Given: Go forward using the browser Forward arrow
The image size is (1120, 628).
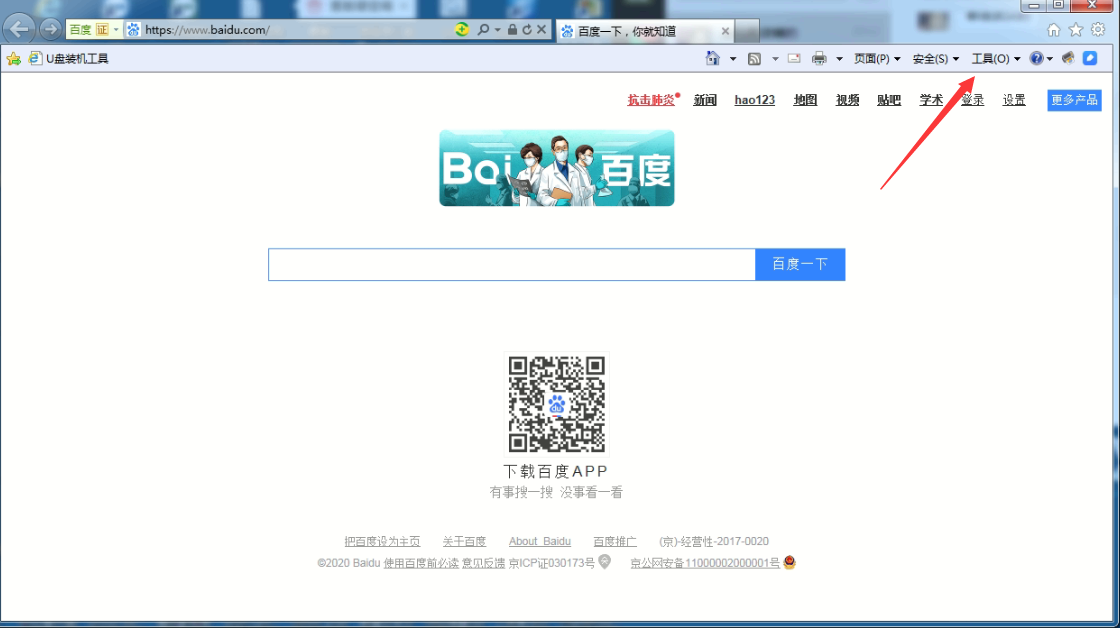Looking at the screenshot, I should (50, 29).
